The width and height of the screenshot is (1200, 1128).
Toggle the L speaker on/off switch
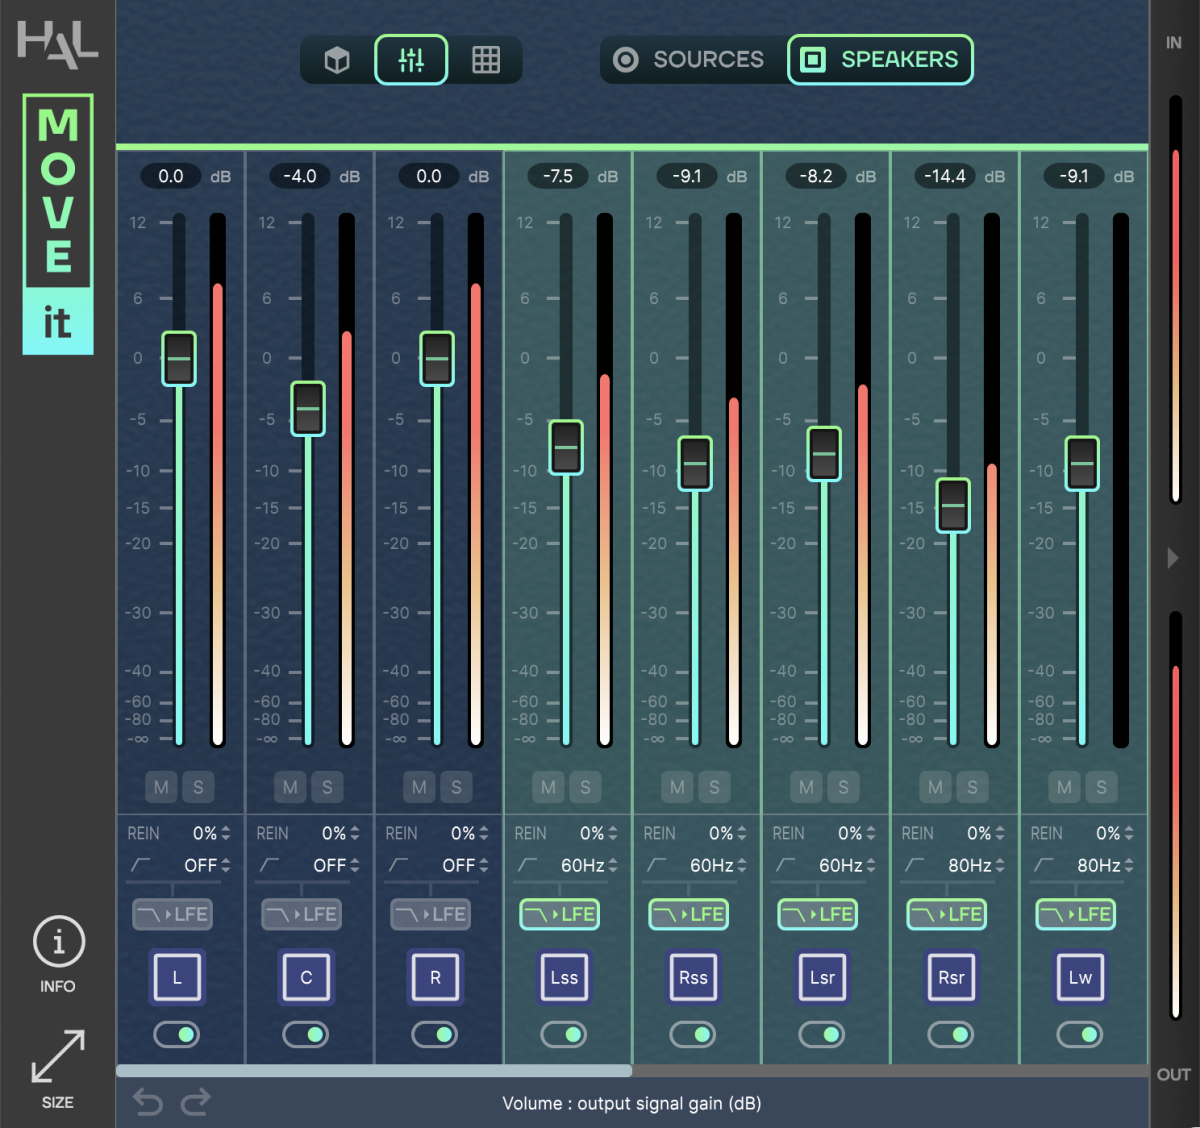tap(177, 1034)
